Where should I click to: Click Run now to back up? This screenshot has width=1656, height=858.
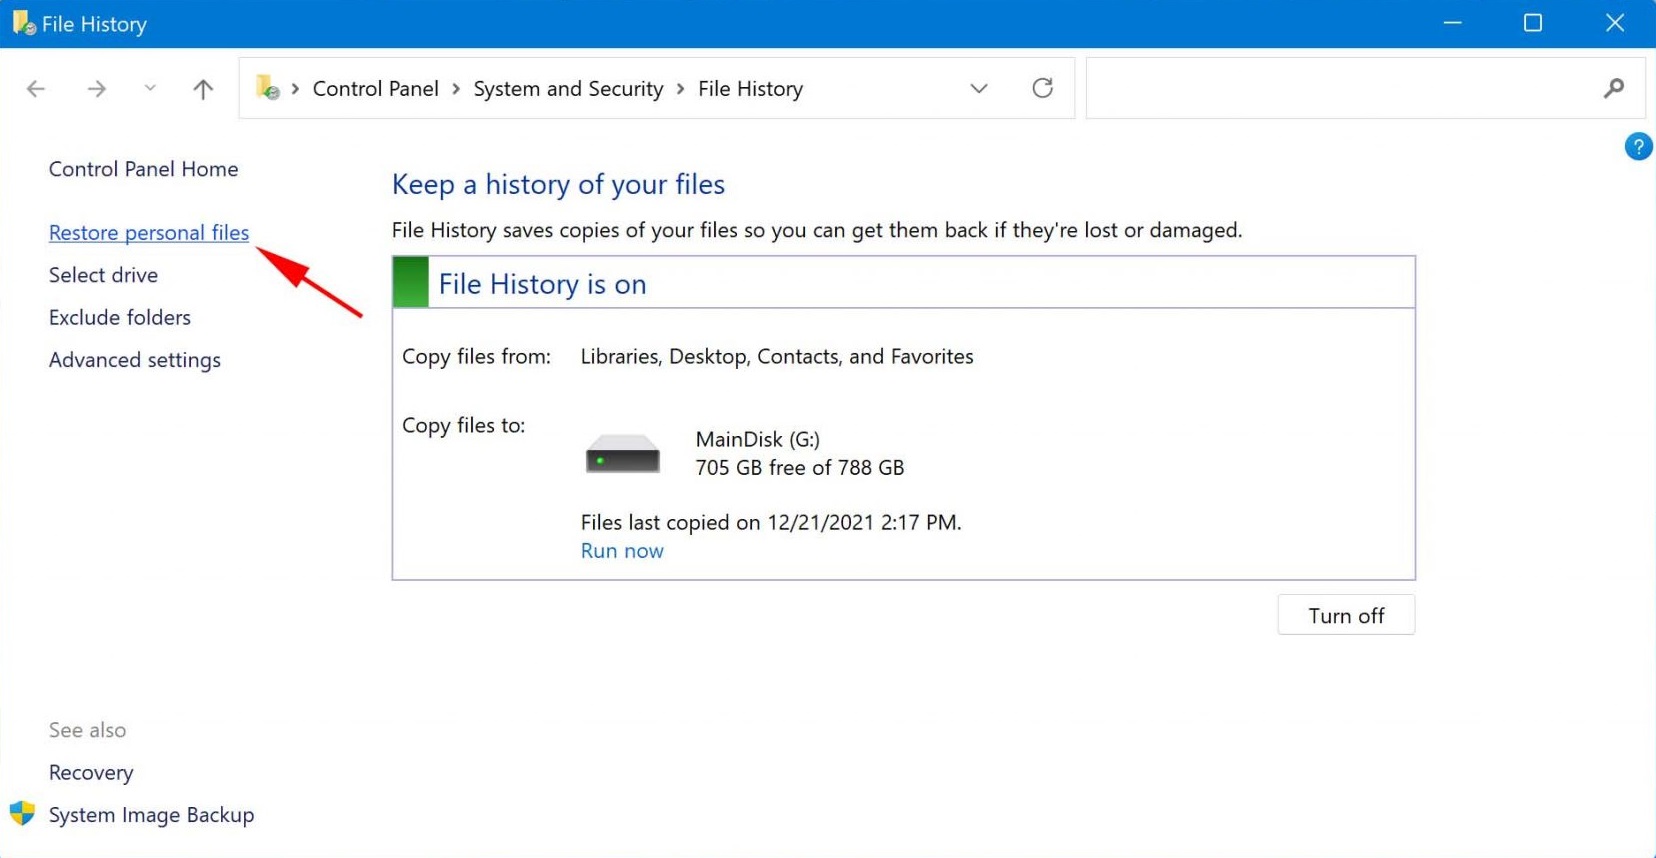tap(622, 551)
